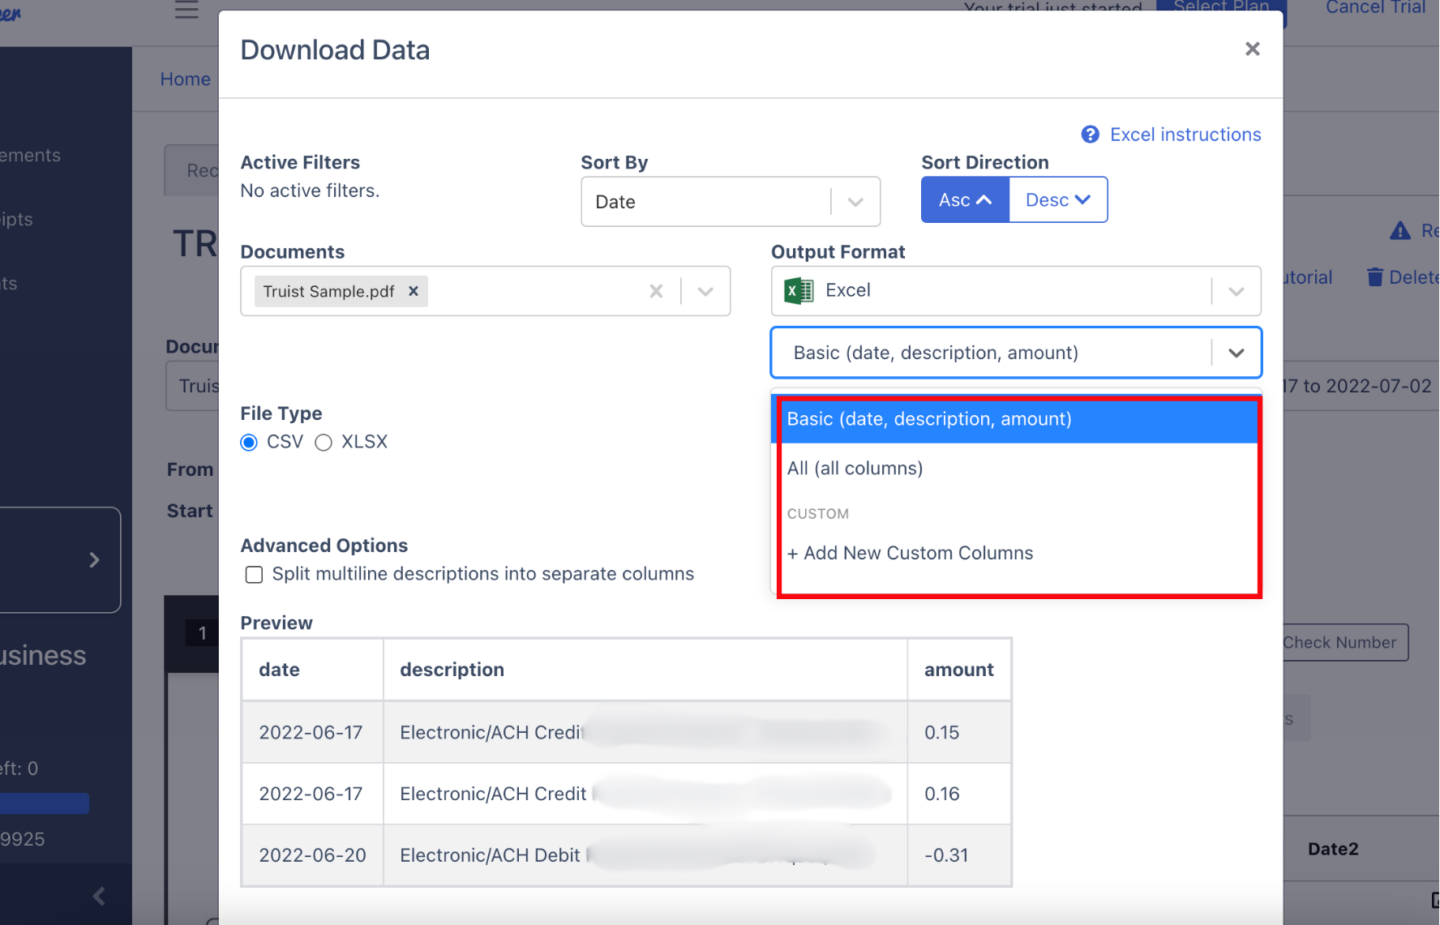Open the Sort By Date dropdown
The width and height of the screenshot is (1440, 925).
pos(730,202)
